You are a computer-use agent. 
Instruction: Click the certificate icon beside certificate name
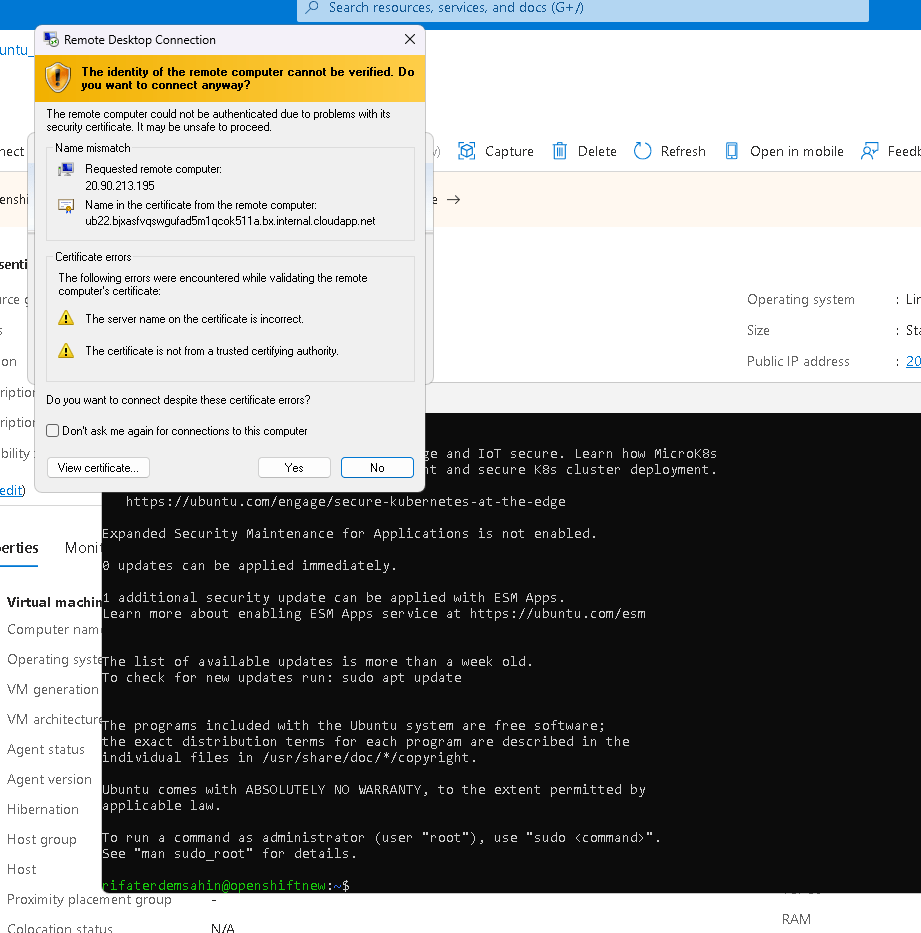pos(65,206)
